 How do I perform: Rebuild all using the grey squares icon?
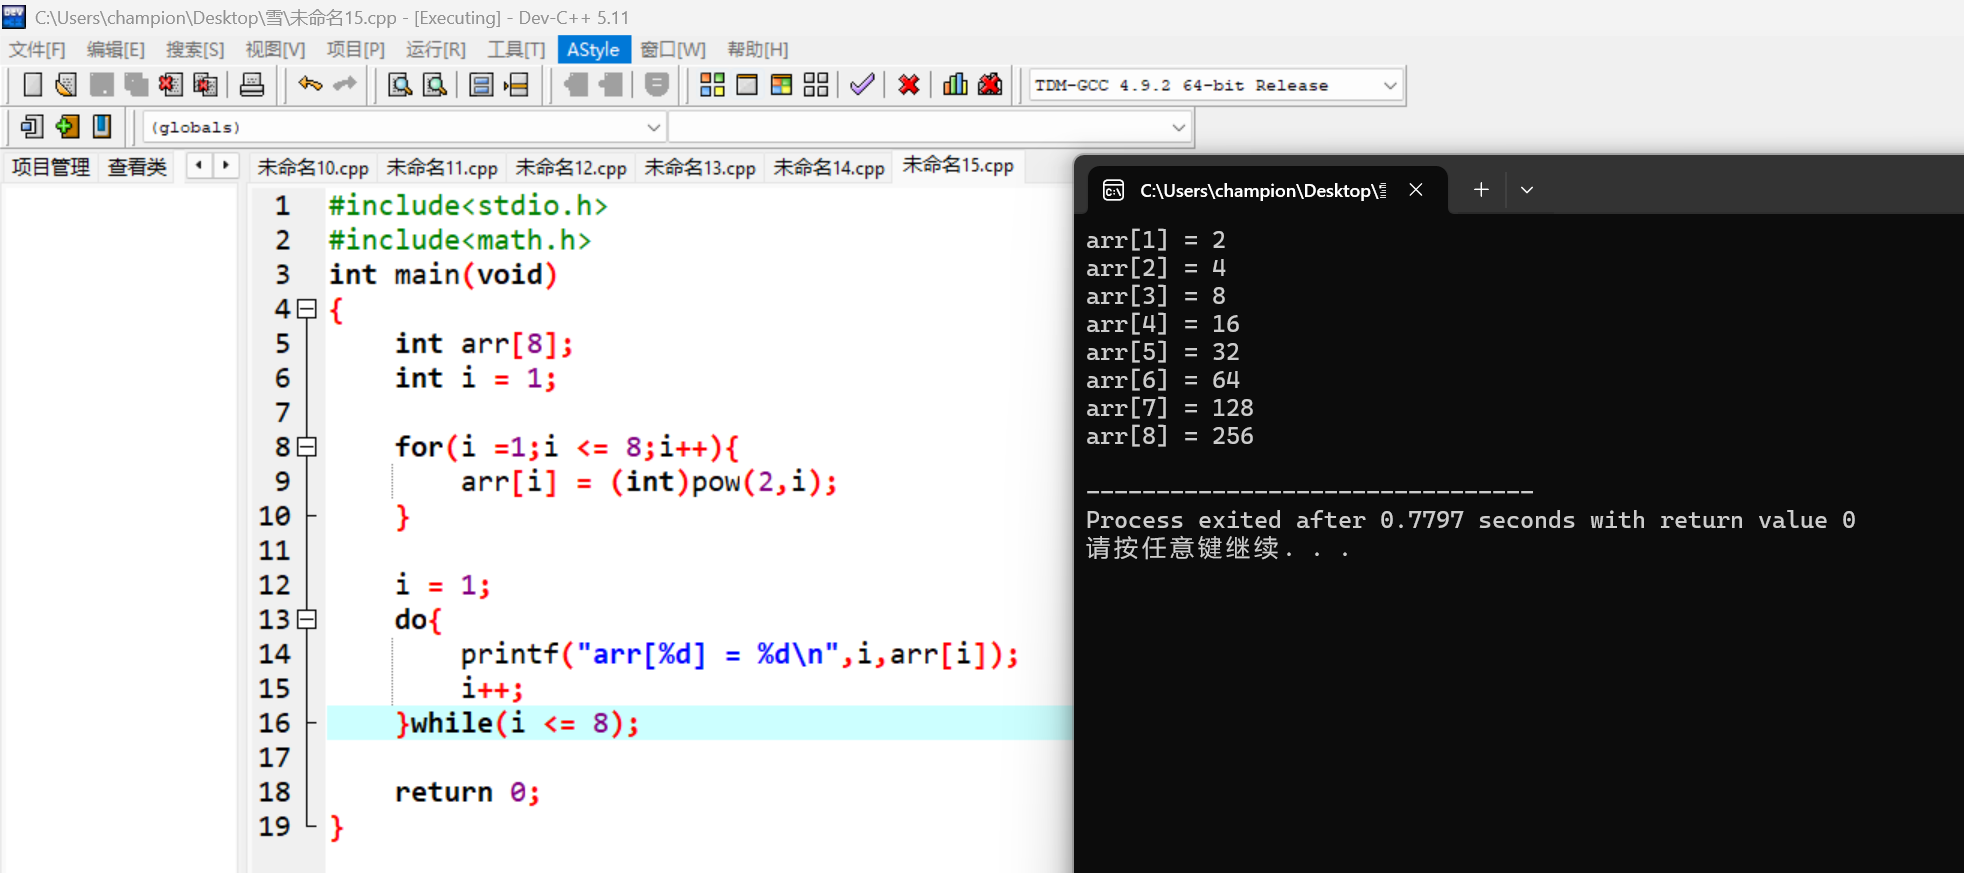pyautogui.click(x=816, y=85)
